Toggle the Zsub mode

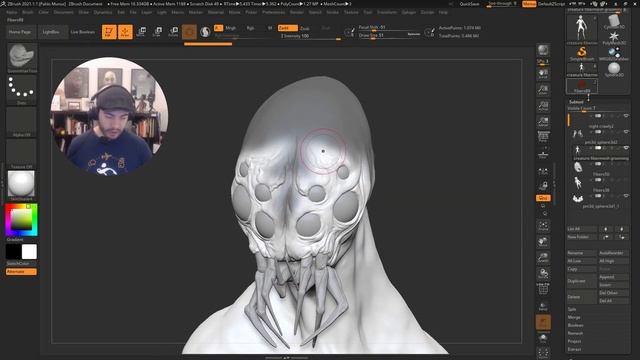point(305,28)
